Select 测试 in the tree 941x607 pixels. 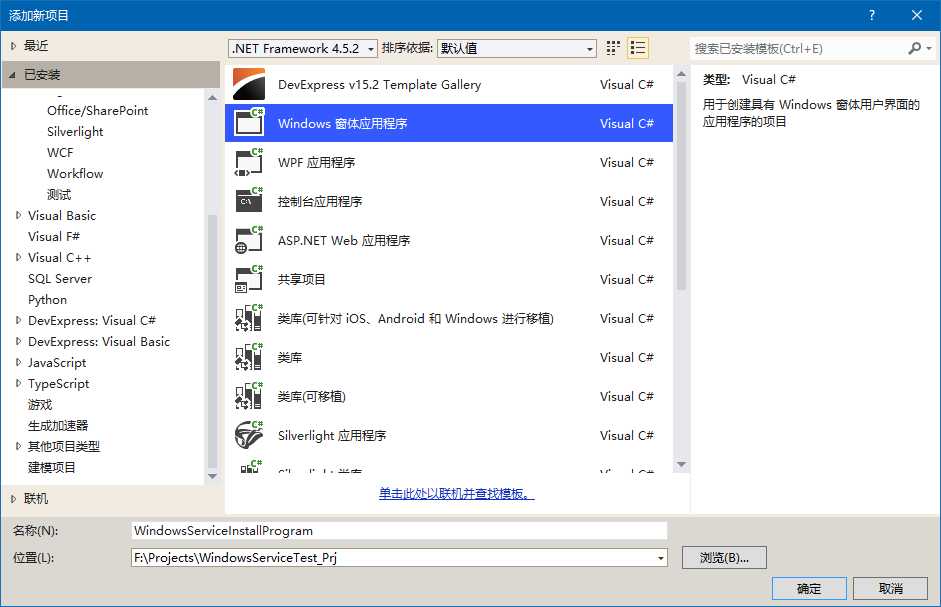pyautogui.click(x=59, y=195)
